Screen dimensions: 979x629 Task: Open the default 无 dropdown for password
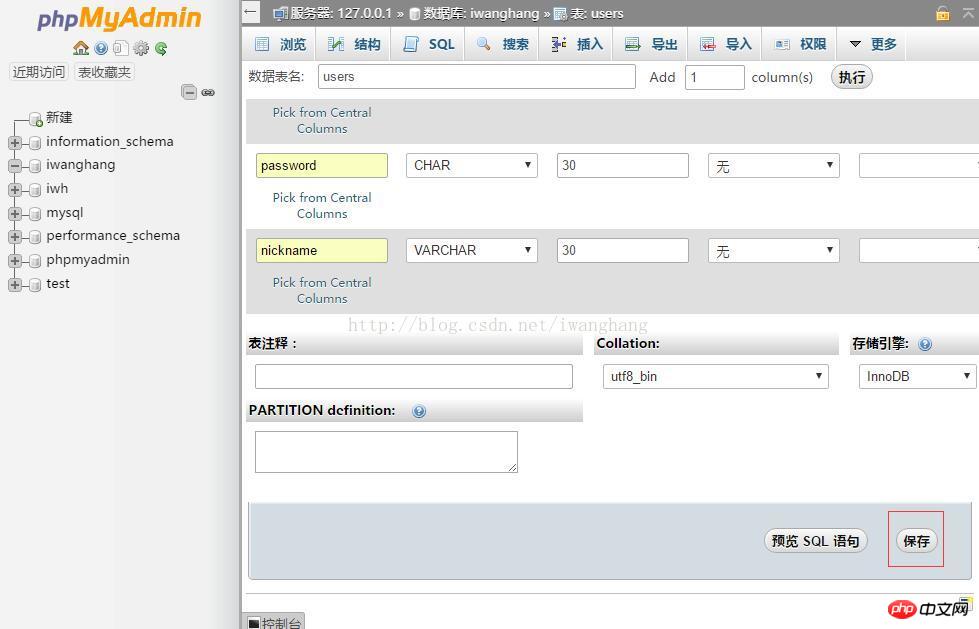tap(774, 166)
